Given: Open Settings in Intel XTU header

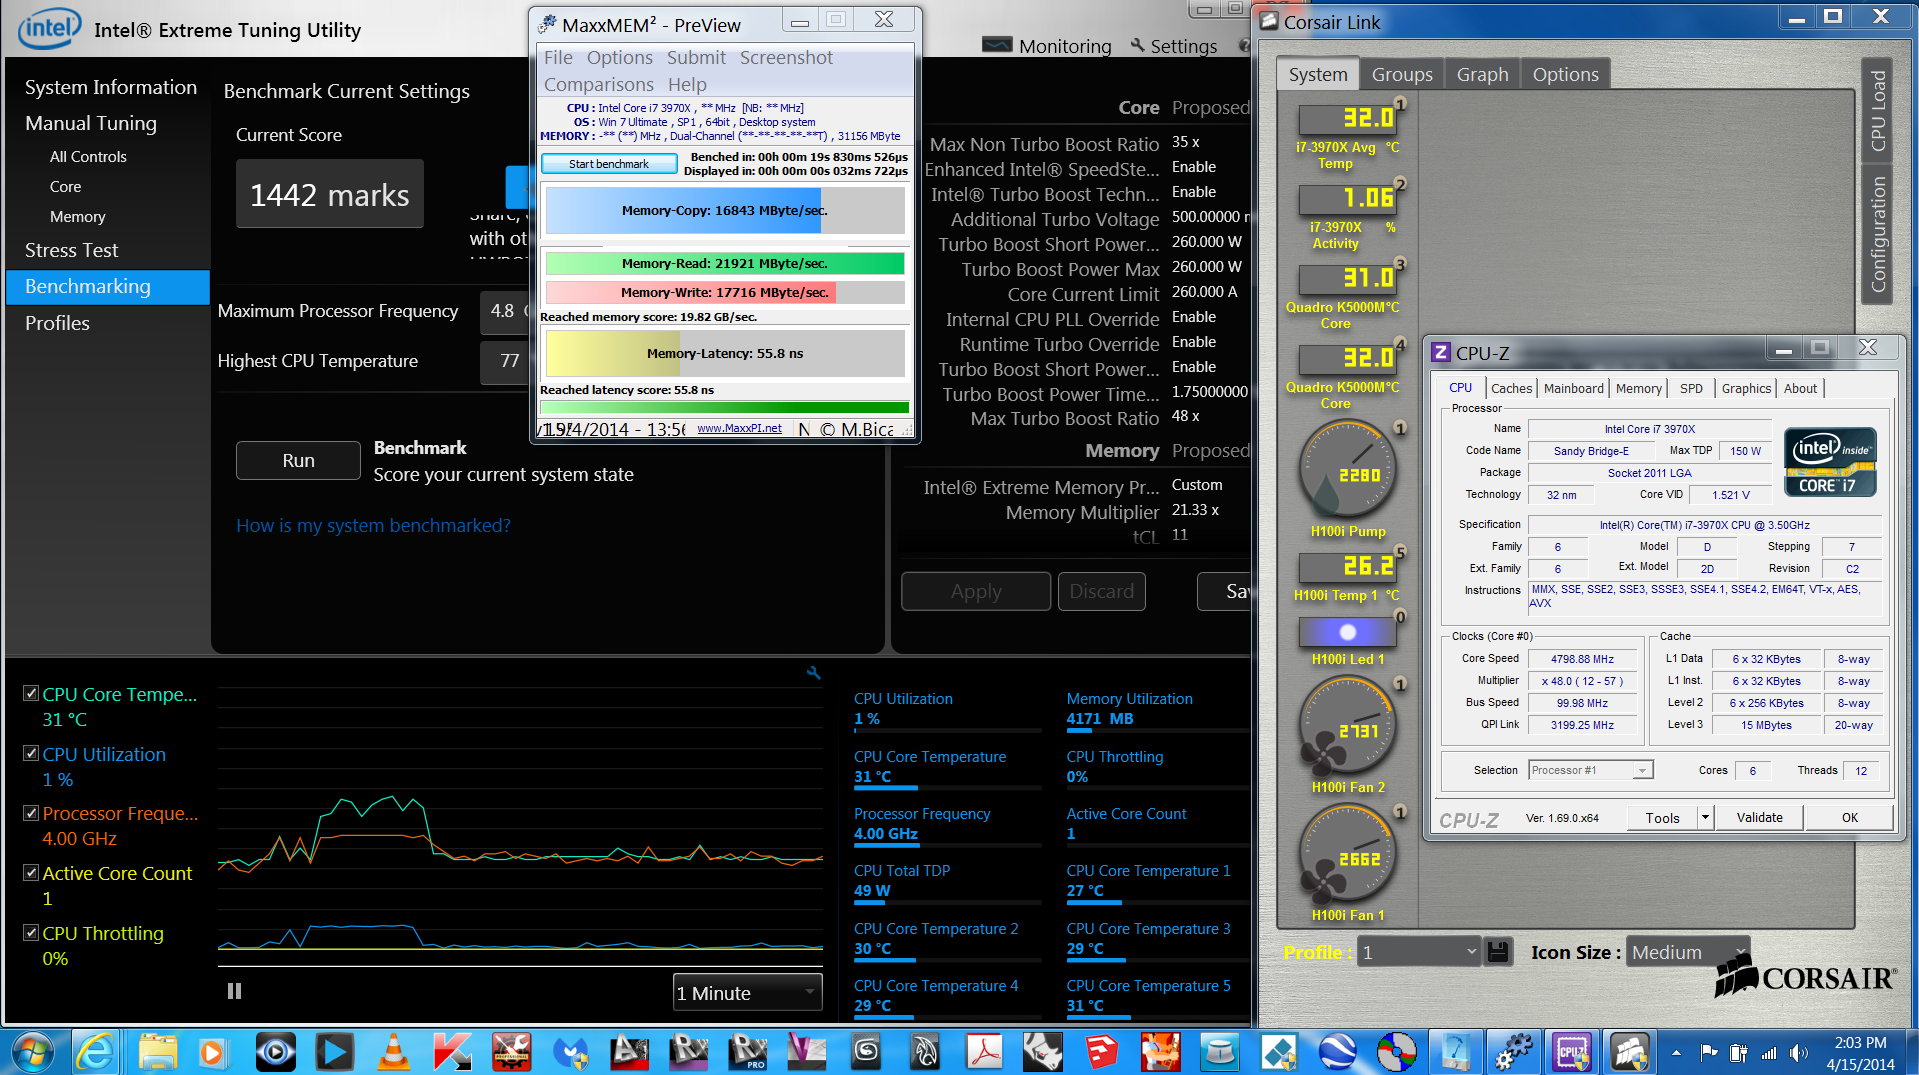Looking at the screenshot, I should (1174, 46).
